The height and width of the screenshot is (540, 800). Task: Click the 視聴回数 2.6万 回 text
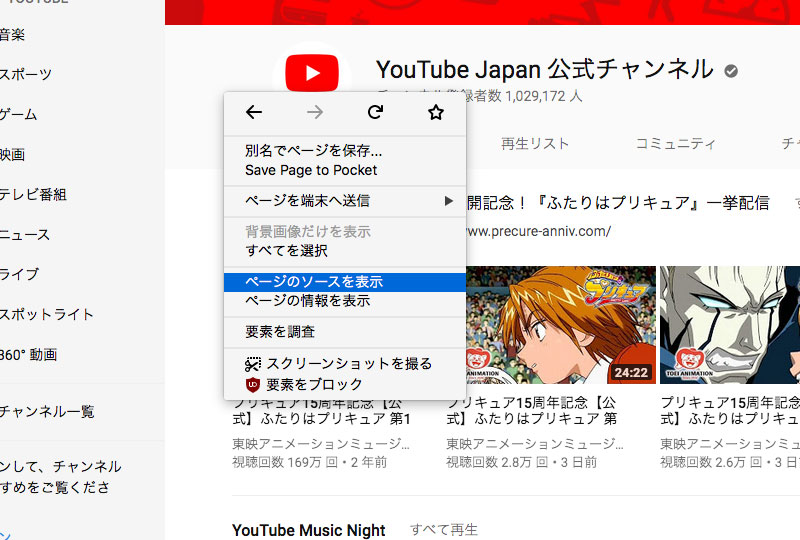(730, 462)
